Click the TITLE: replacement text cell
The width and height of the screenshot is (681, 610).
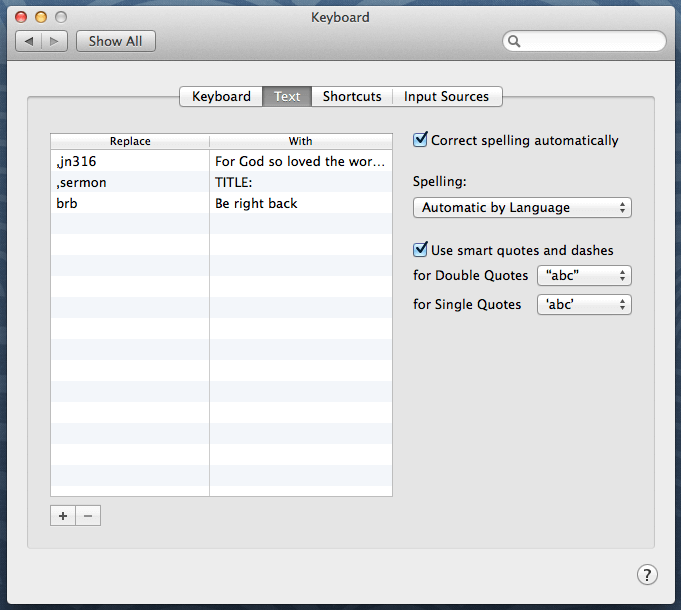coord(300,182)
